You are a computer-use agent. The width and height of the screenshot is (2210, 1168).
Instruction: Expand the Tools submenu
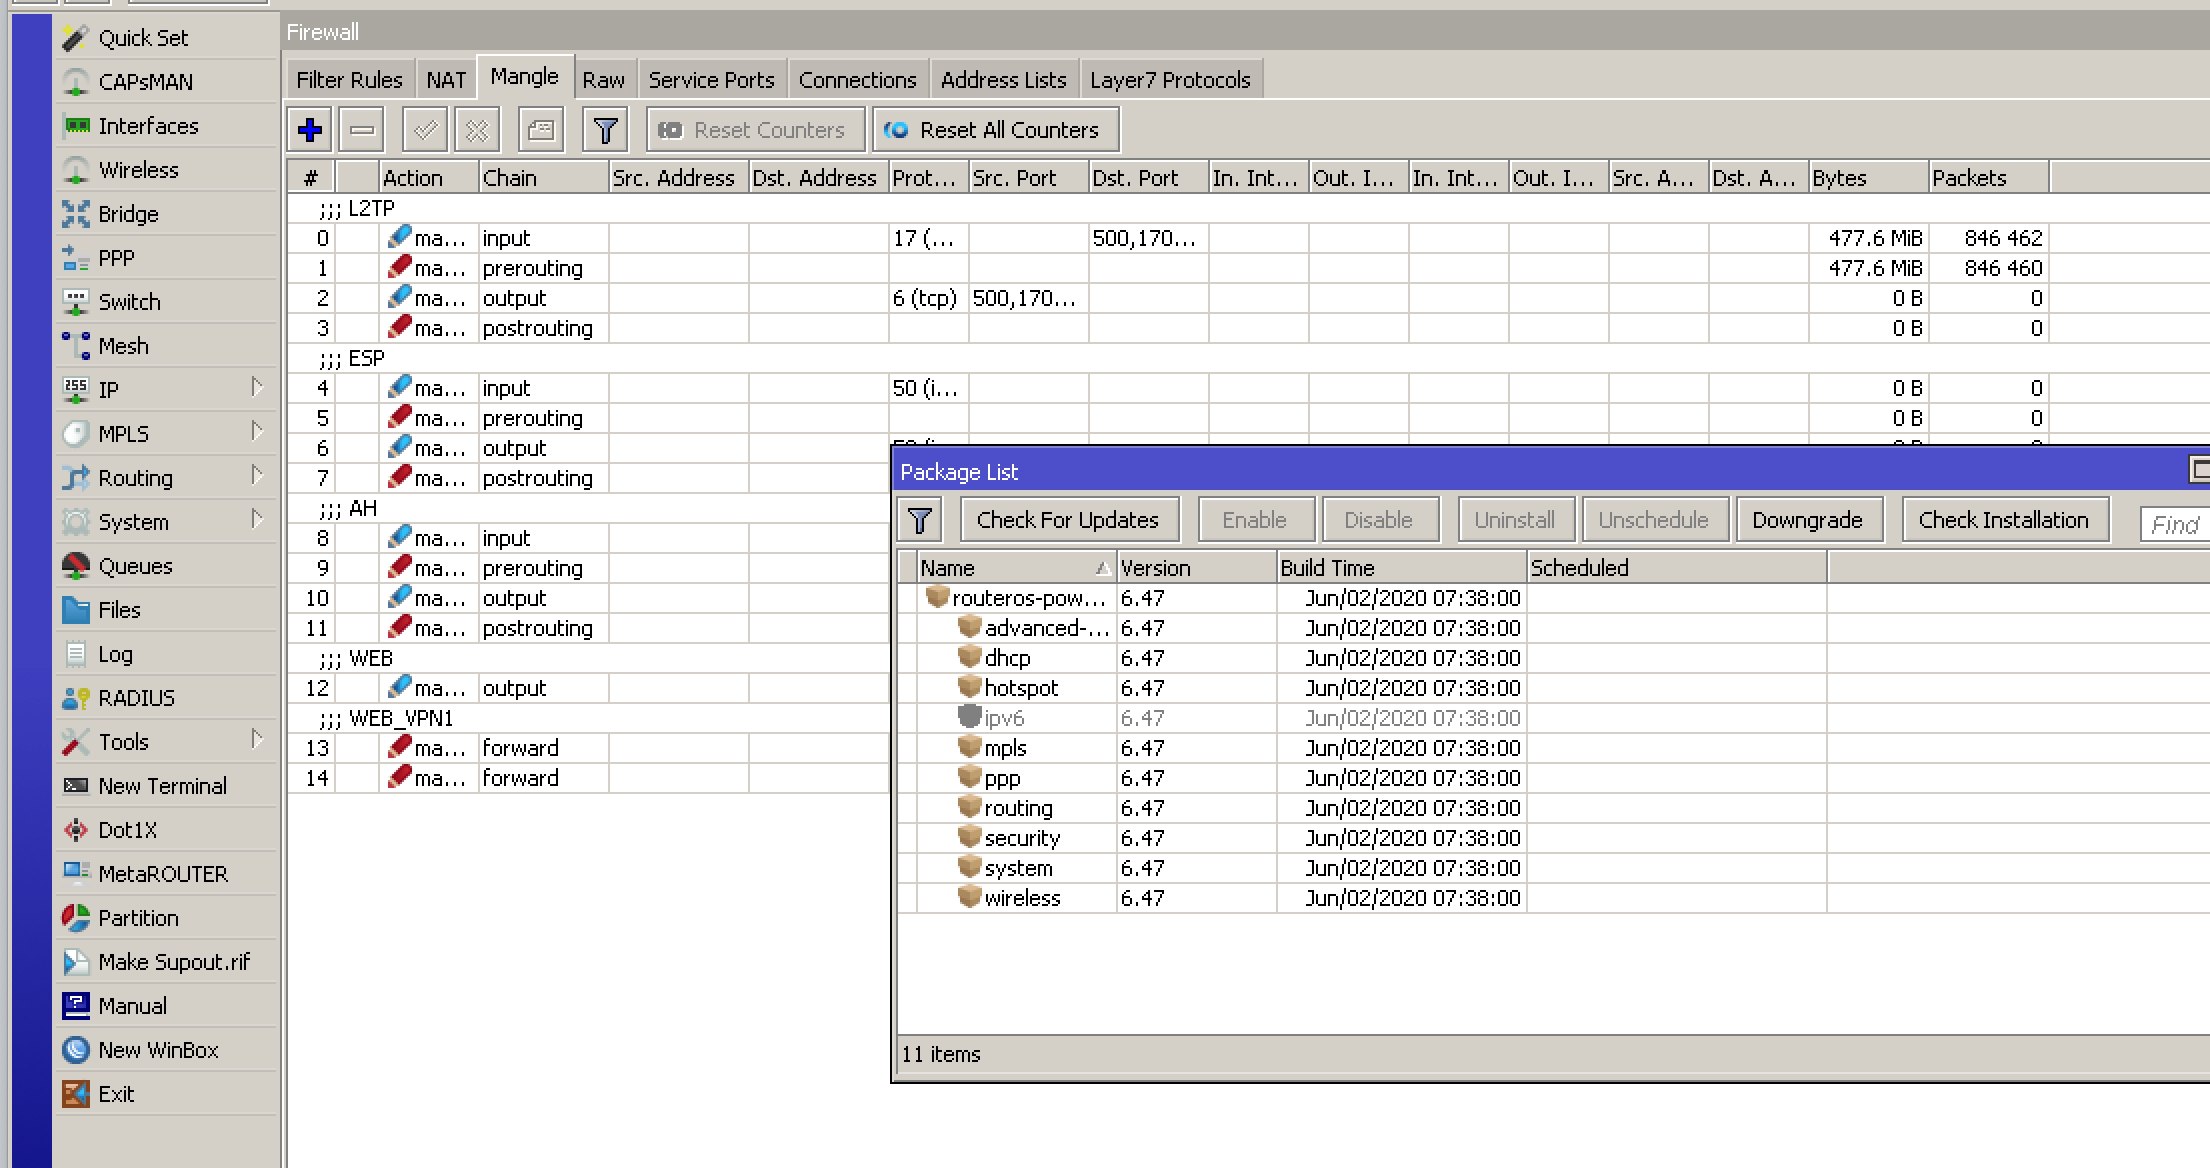(x=165, y=742)
